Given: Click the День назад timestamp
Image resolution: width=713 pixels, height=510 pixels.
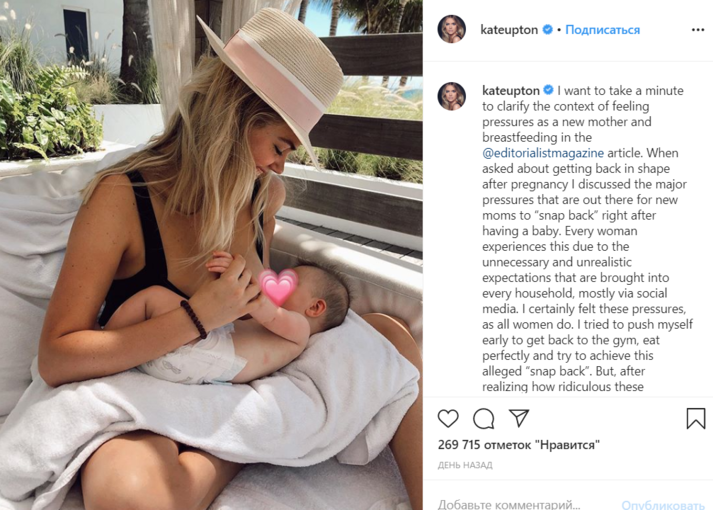Looking at the screenshot, I should coord(465,465).
